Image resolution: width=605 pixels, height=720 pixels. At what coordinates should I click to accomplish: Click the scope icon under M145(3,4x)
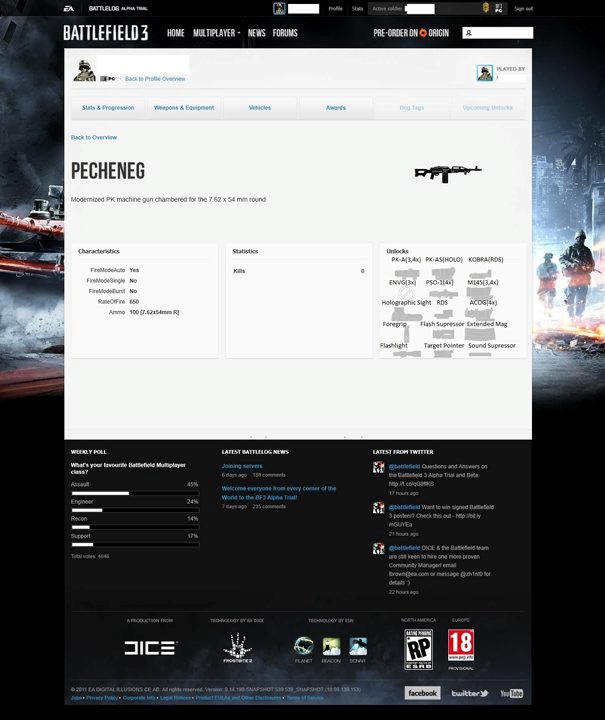point(478,293)
